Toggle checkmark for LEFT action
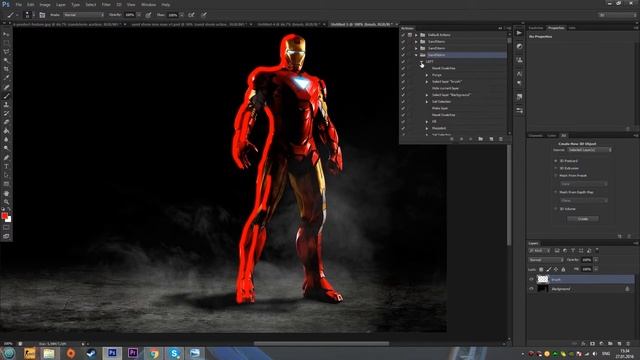 (x=403, y=62)
